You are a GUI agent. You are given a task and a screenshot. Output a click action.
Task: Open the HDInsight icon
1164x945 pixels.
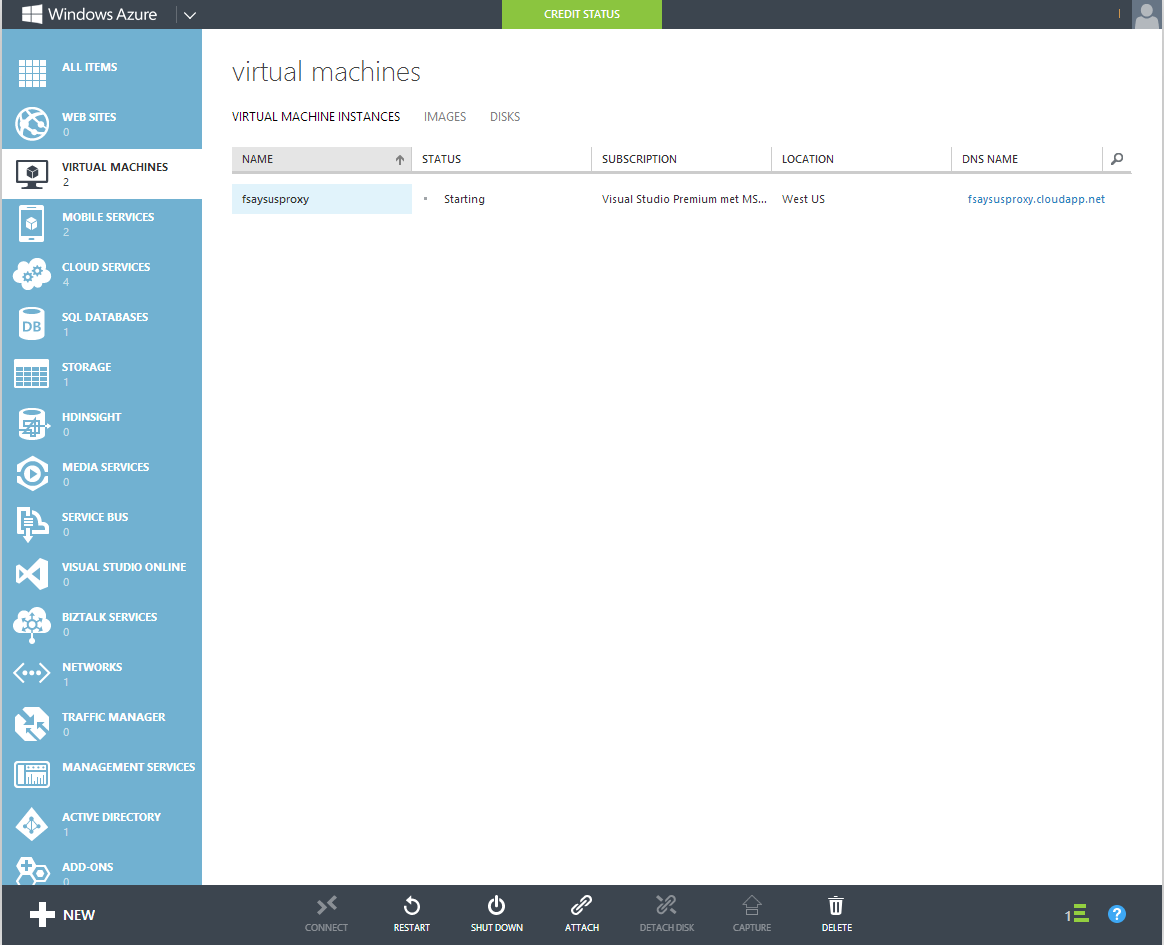pyautogui.click(x=32, y=424)
